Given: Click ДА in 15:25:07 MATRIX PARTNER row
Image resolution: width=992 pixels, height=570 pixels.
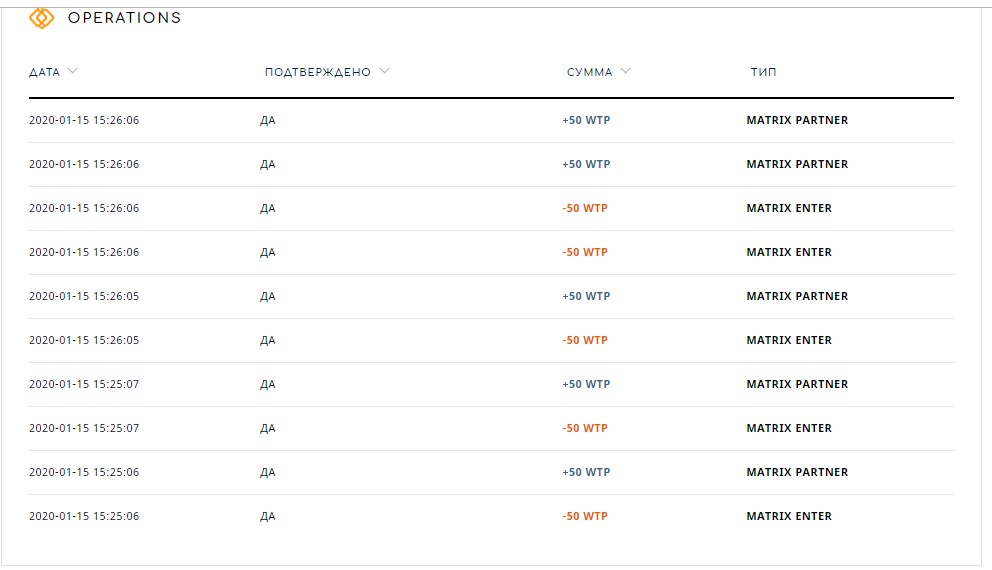Looking at the screenshot, I should (x=268, y=384).
